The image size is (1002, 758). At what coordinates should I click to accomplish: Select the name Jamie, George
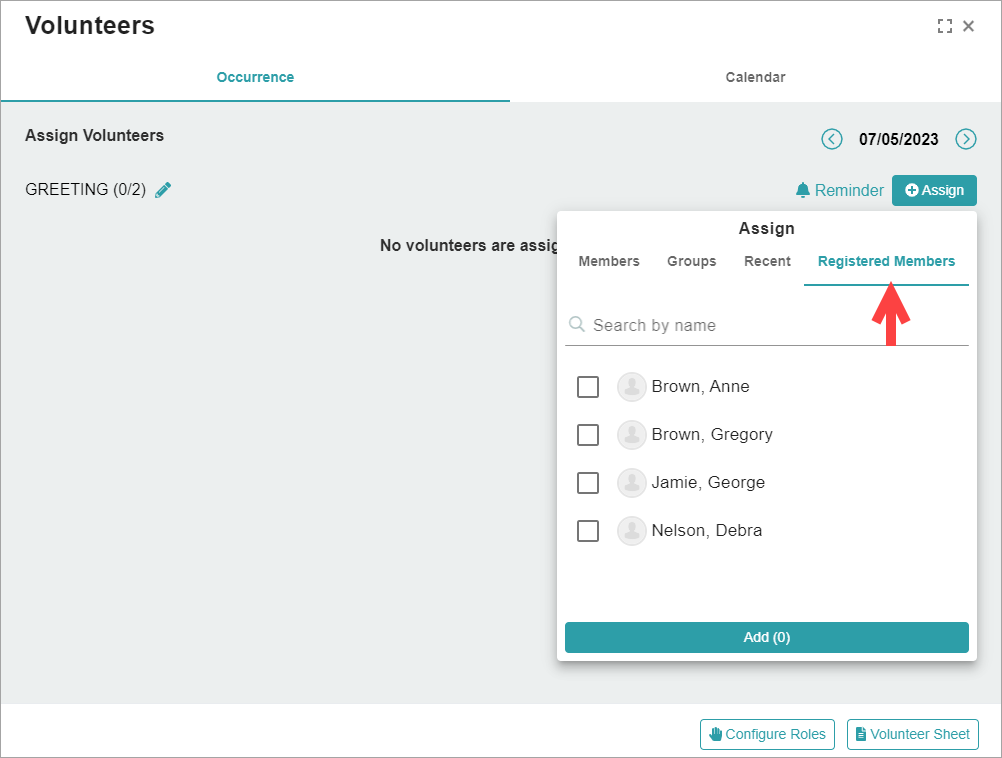coord(708,483)
